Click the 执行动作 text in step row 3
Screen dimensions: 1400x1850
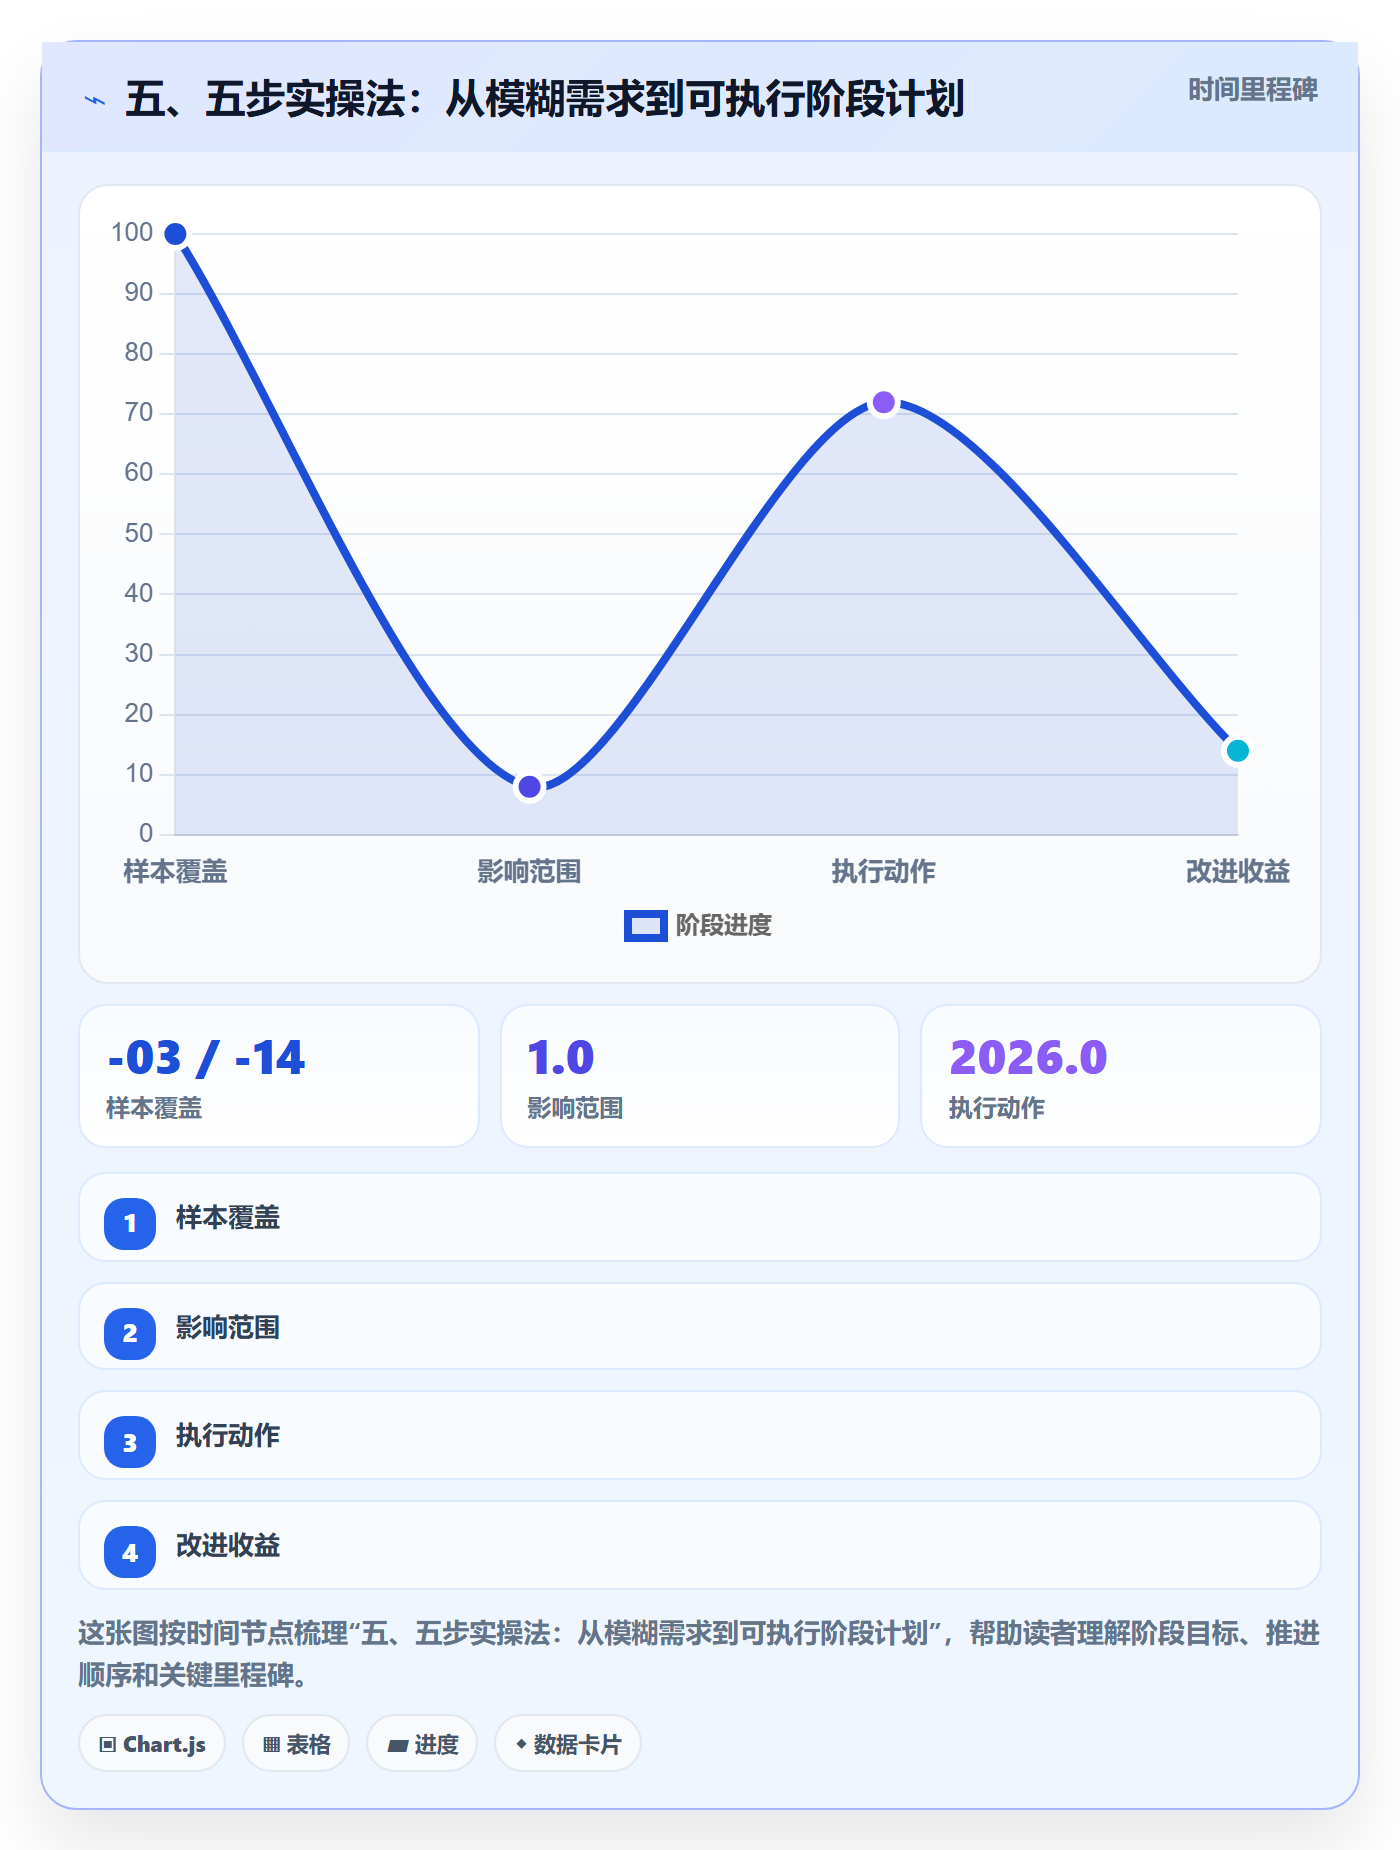tap(228, 1436)
